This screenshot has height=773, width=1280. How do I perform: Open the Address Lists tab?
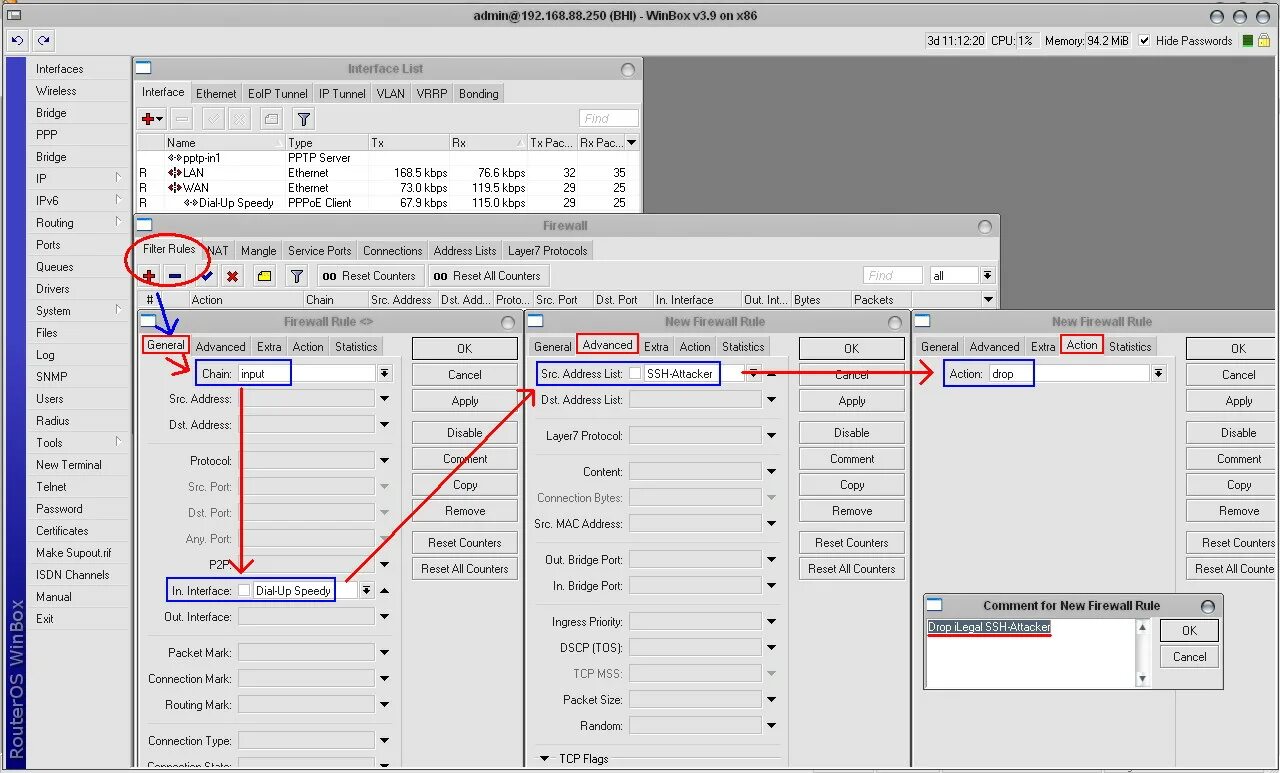(465, 251)
